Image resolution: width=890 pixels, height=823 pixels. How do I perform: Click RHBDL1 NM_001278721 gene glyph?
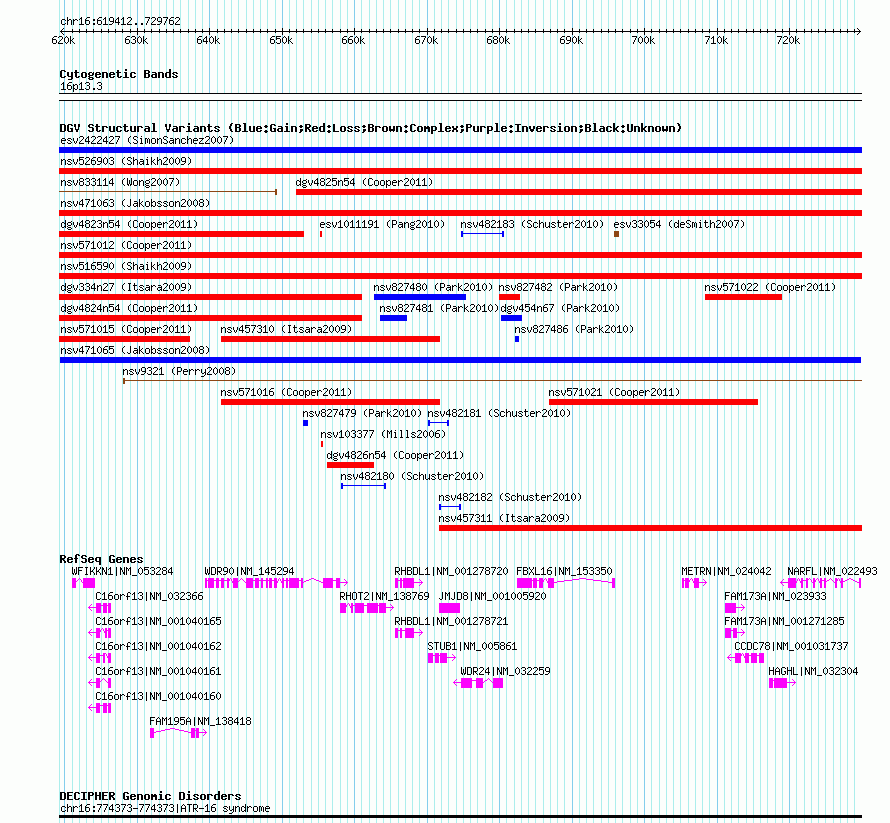tap(409, 633)
